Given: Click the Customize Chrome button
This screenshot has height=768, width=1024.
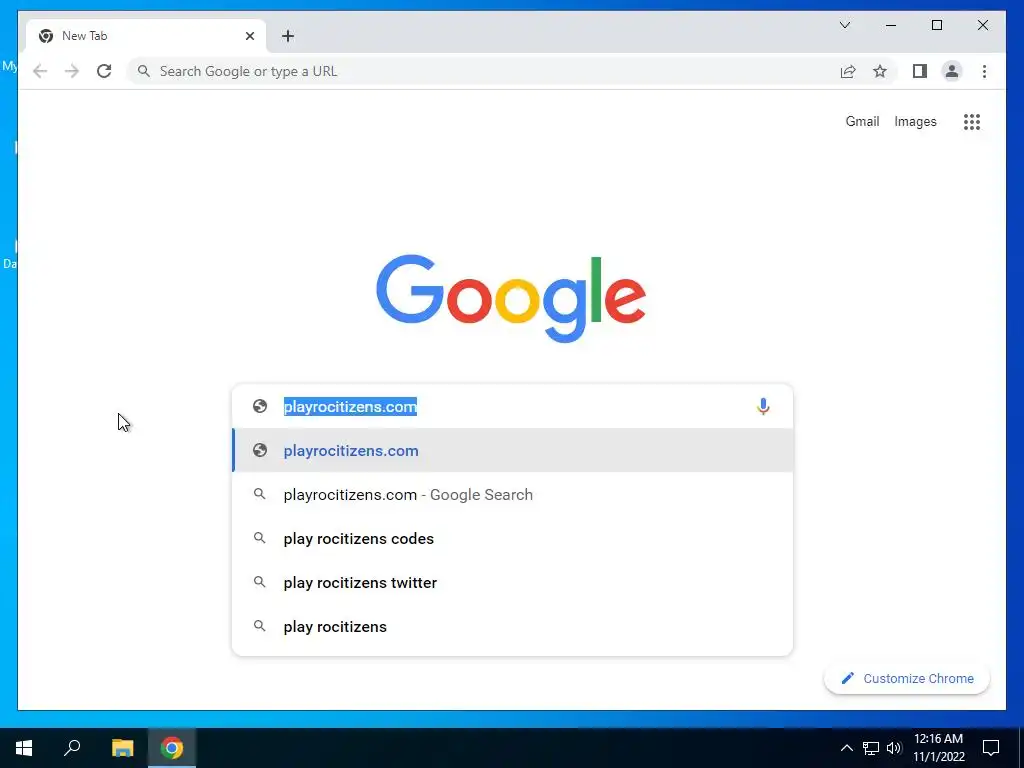Looking at the screenshot, I should 907,679.
